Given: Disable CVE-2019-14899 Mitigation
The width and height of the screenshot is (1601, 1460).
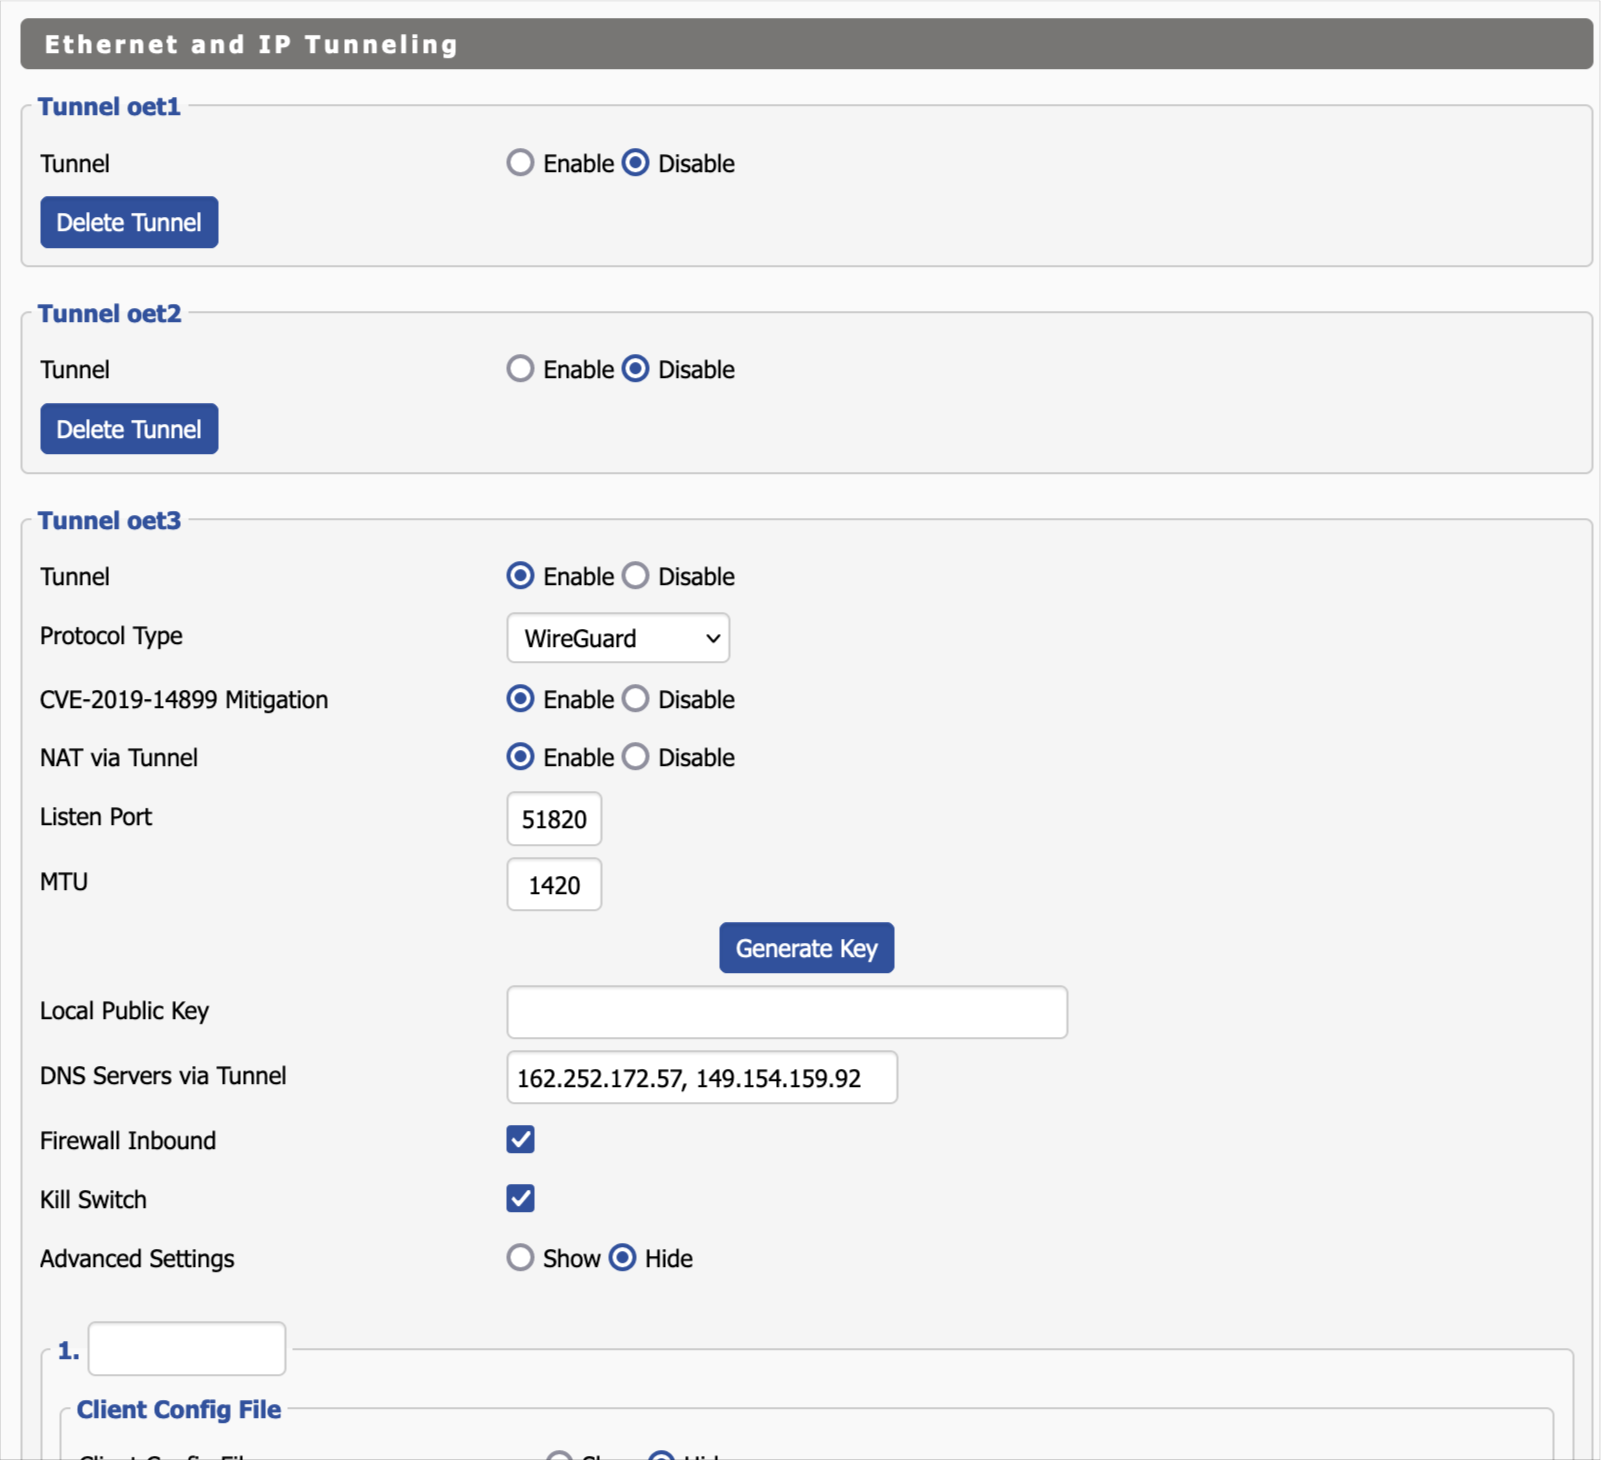Looking at the screenshot, I should tap(636, 699).
